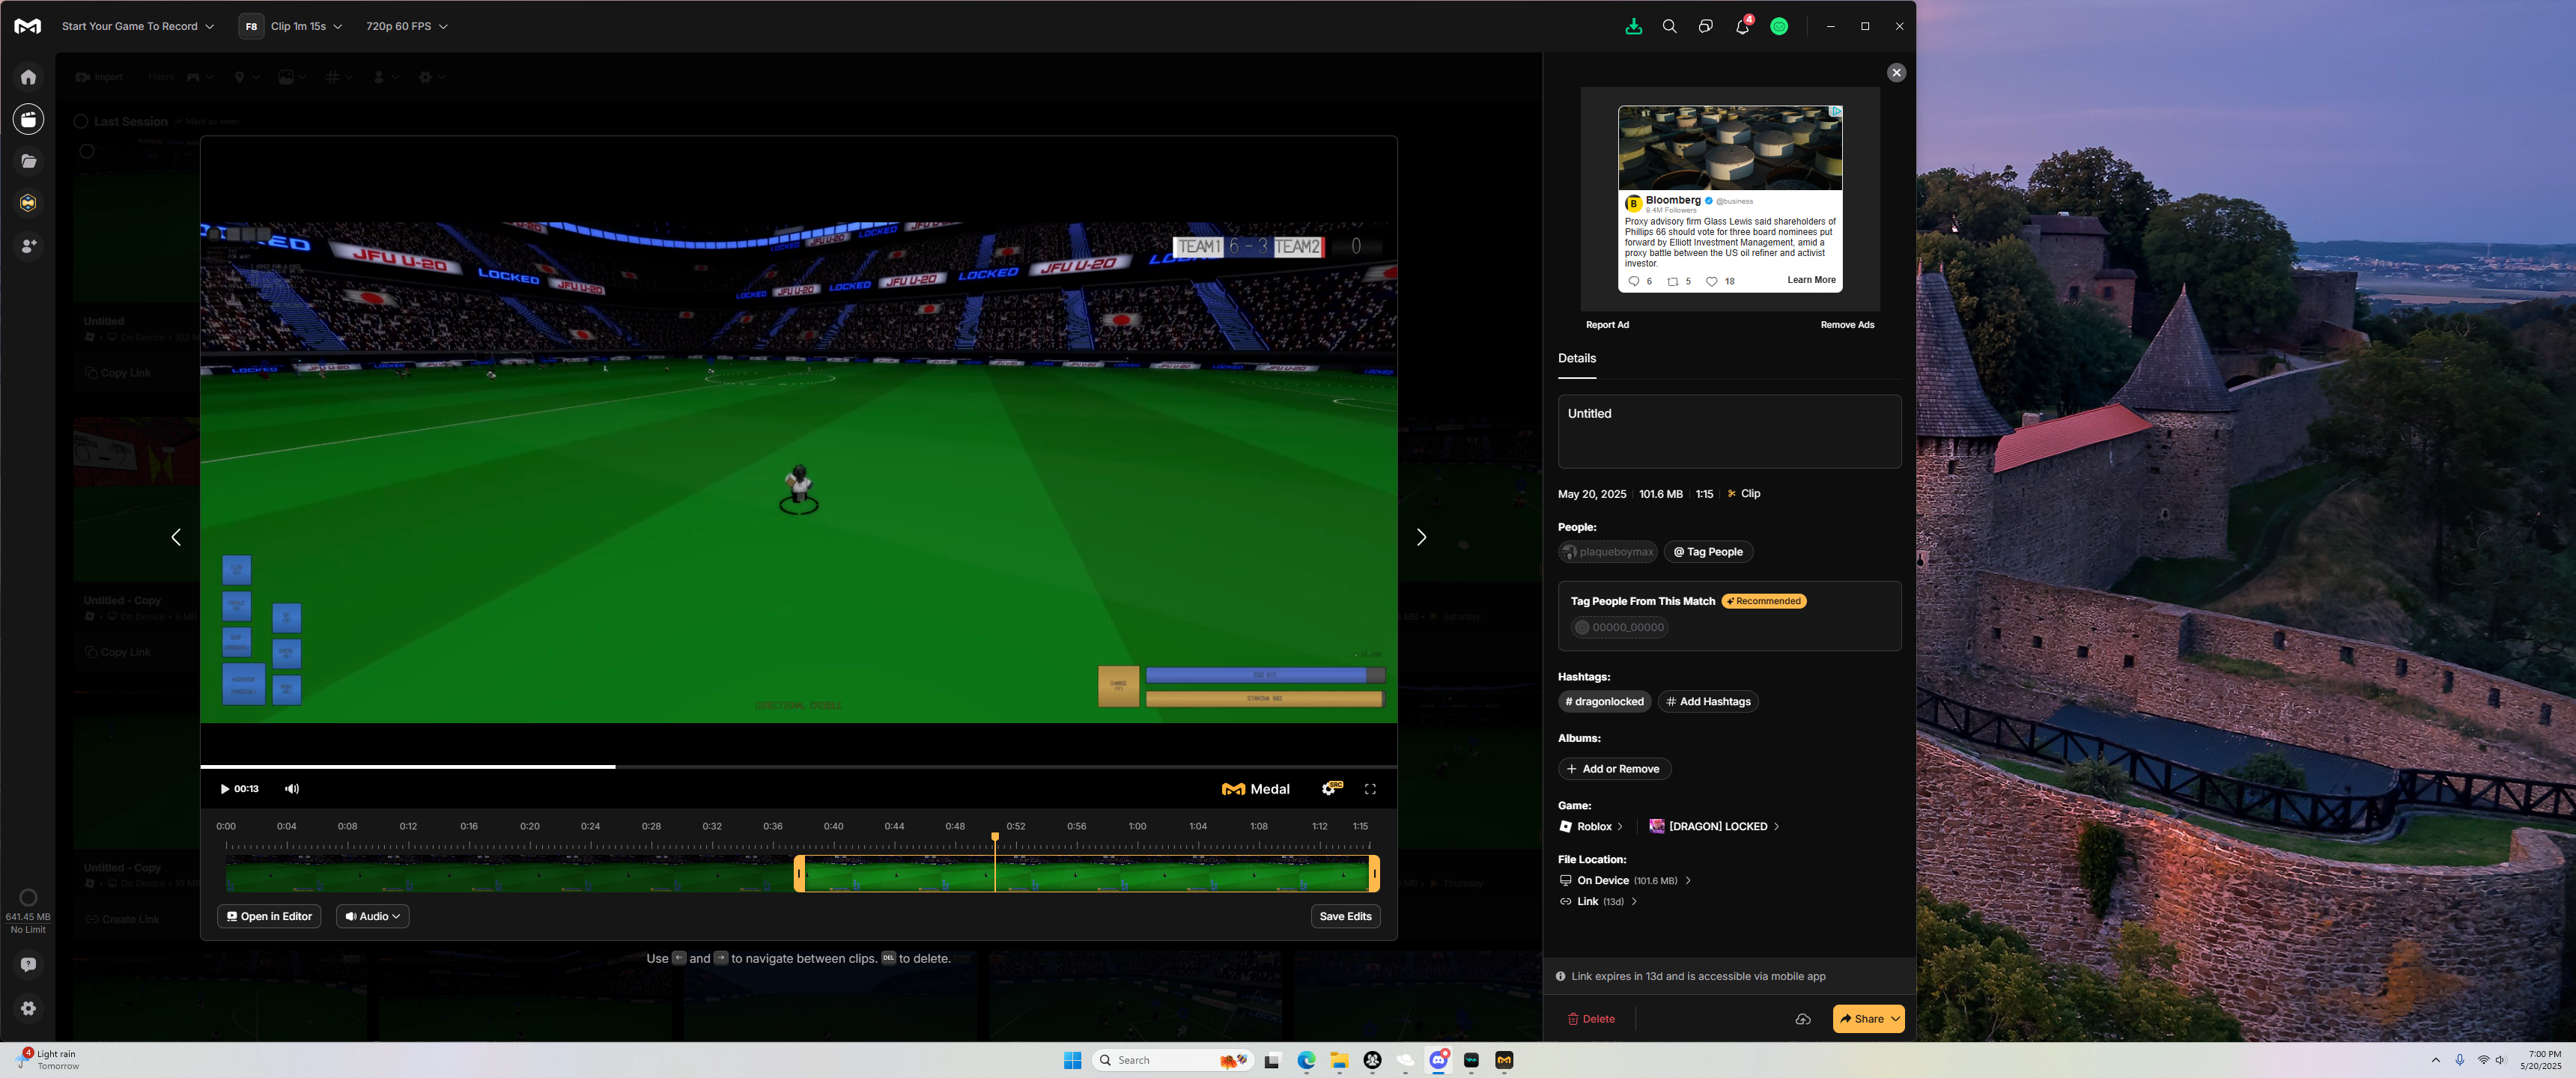Click Save Edits
Viewport: 2576px width, 1078px height.
pyautogui.click(x=1345, y=917)
